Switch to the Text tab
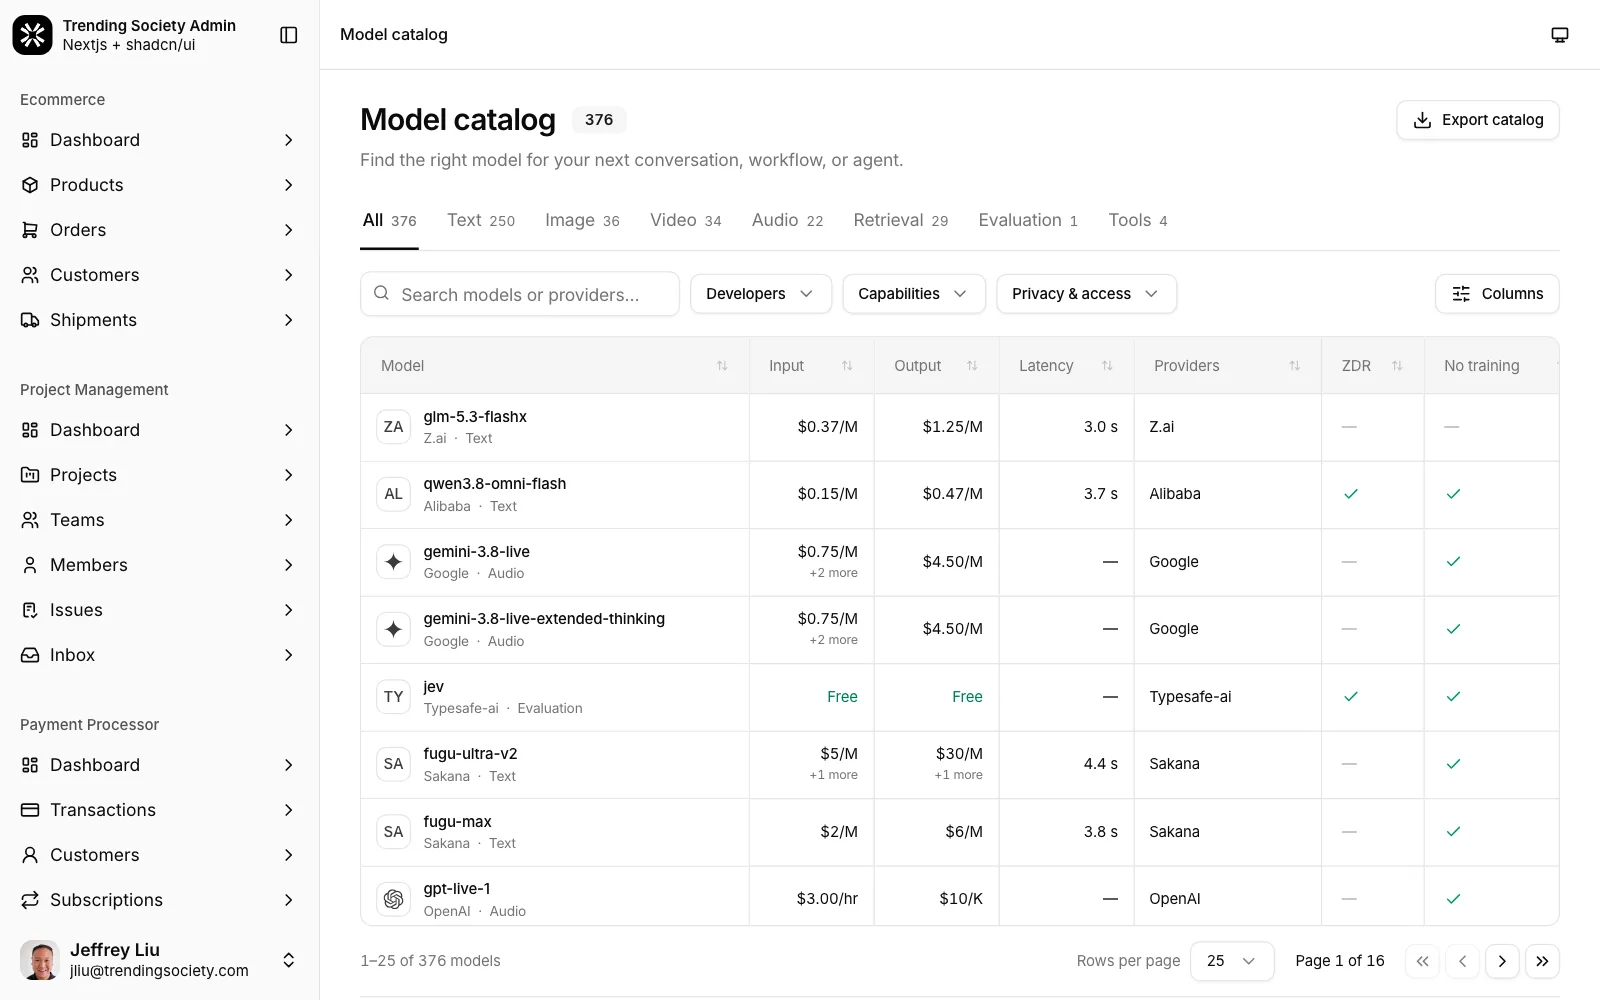The height and width of the screenshot is (1000, 1600). pos(481,220)
